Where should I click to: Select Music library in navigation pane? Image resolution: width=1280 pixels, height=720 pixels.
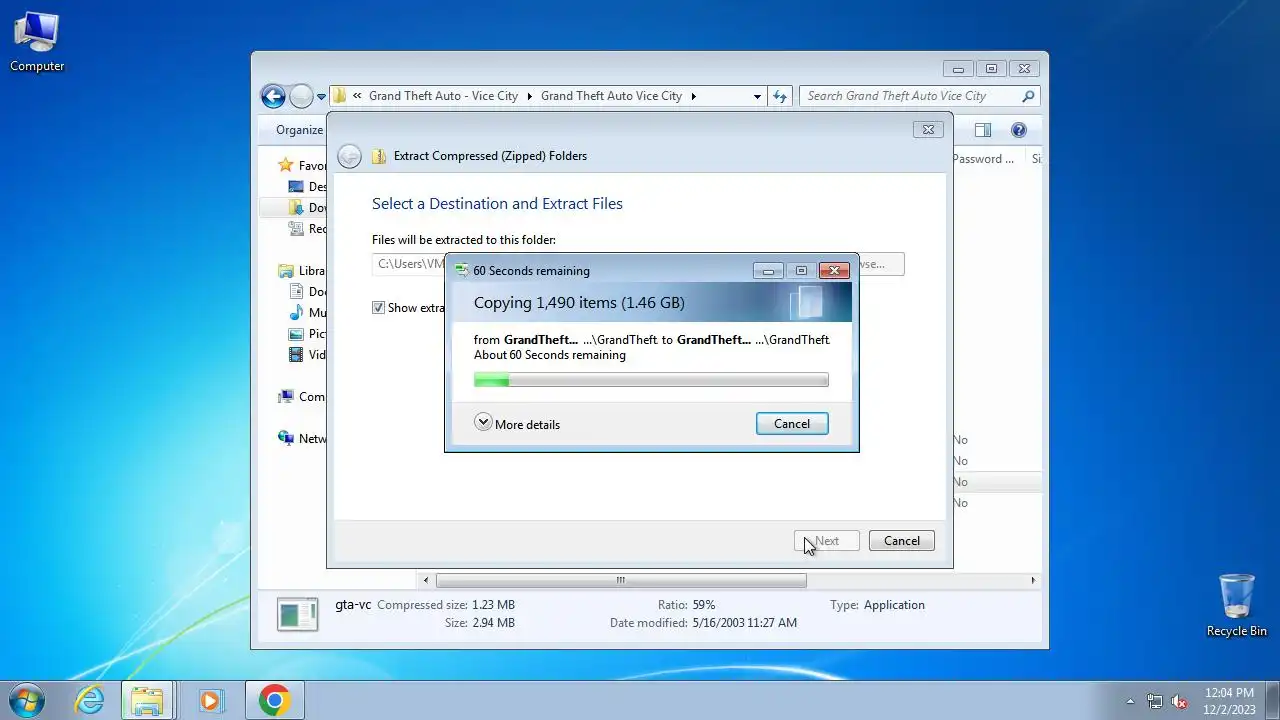308,312
